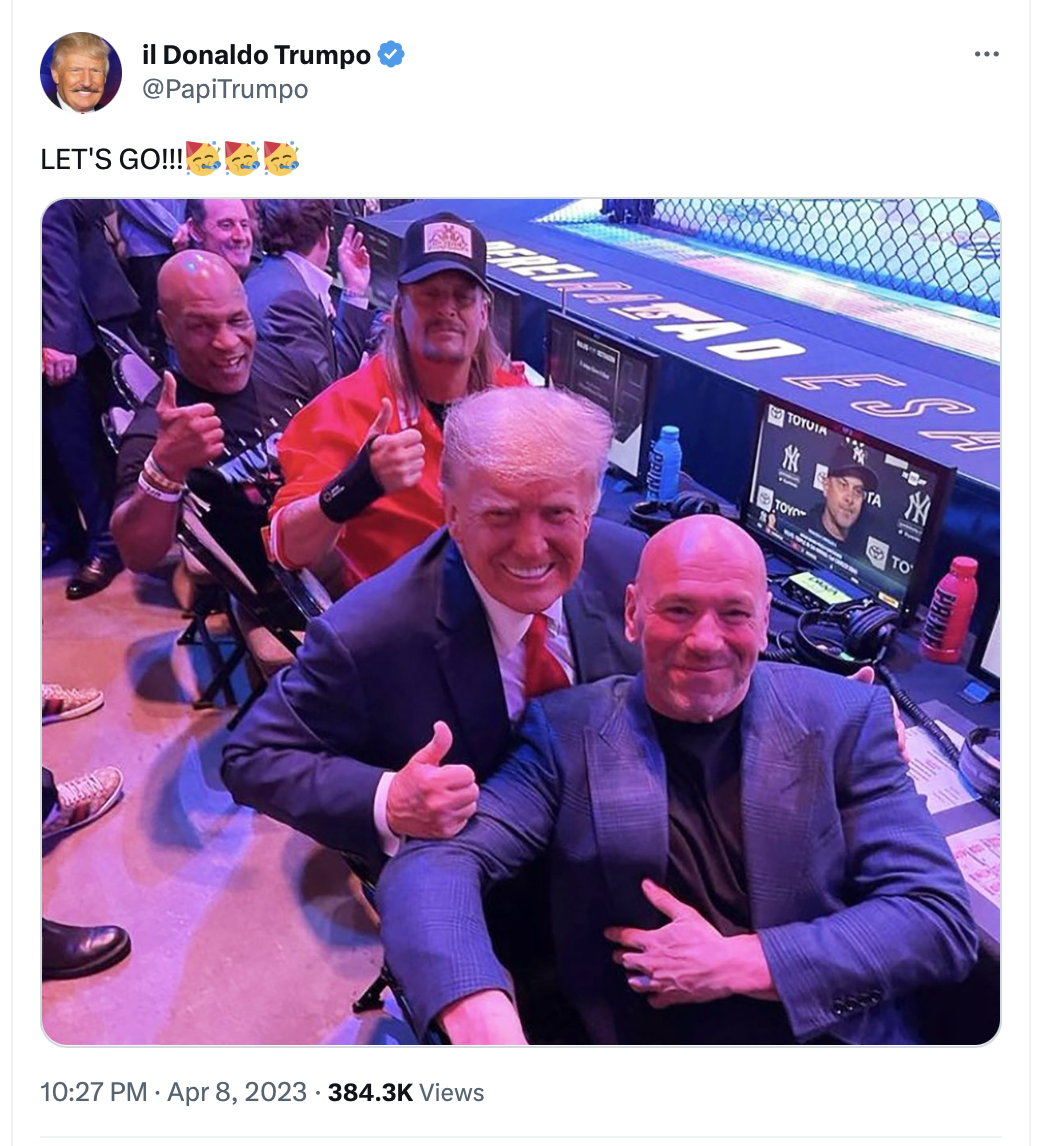Select the LET'S GO!!! tweet text
Image resolution: width=1038 pixels, height=1146 pixels.
click(x=111, y=159)
